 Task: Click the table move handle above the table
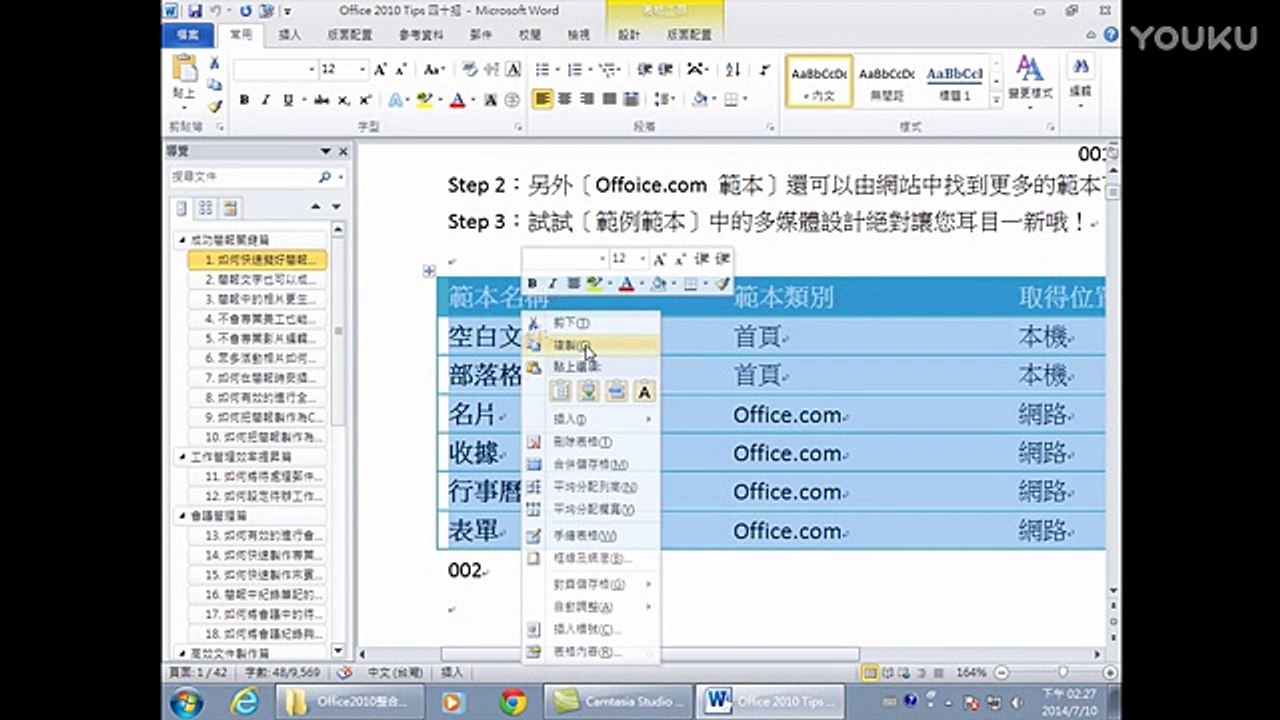[x=429, y=271]
